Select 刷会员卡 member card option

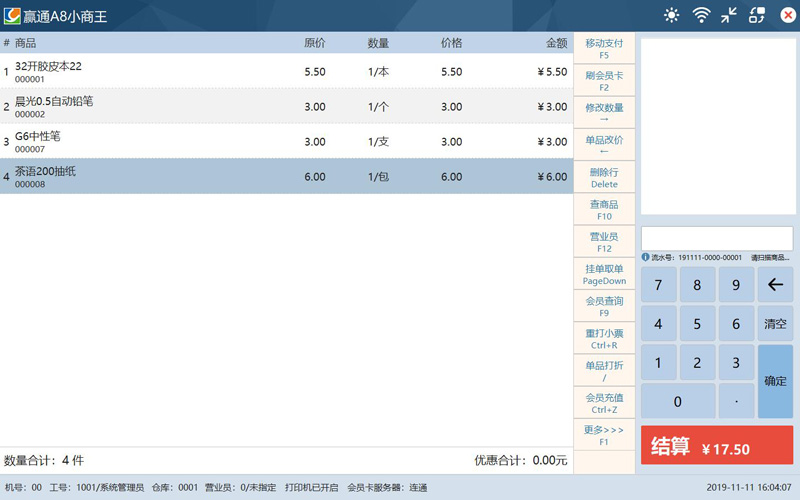[x=604, y=81]
